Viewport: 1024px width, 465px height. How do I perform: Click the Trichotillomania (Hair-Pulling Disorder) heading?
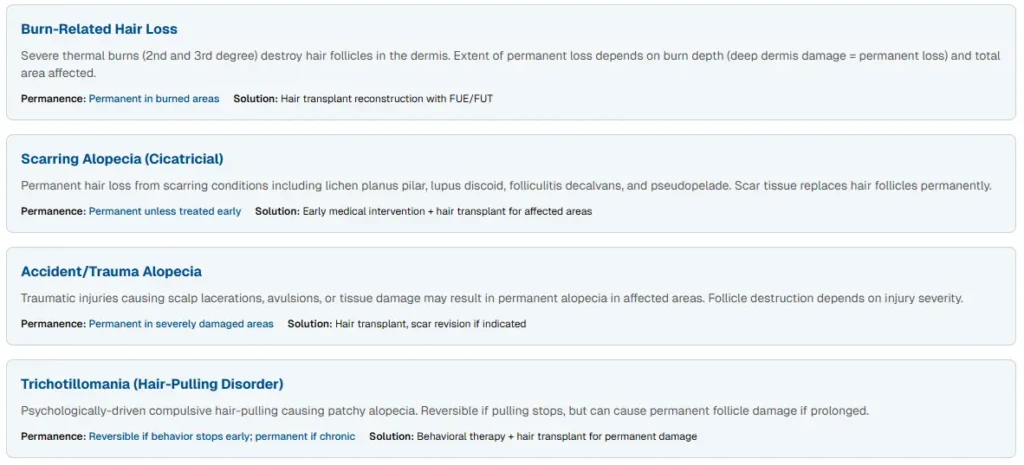click(x=152, y=384)
